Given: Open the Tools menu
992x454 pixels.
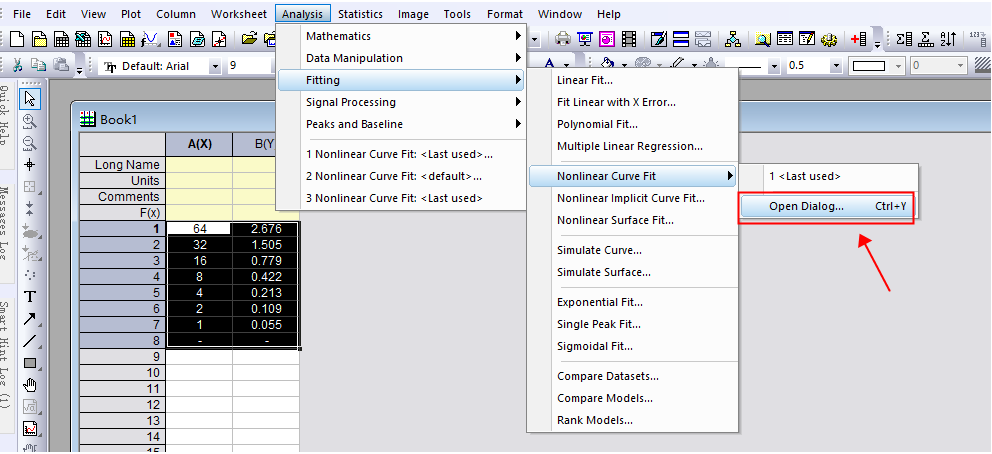Looking at the screenshot, I should (x=457, y=14).
